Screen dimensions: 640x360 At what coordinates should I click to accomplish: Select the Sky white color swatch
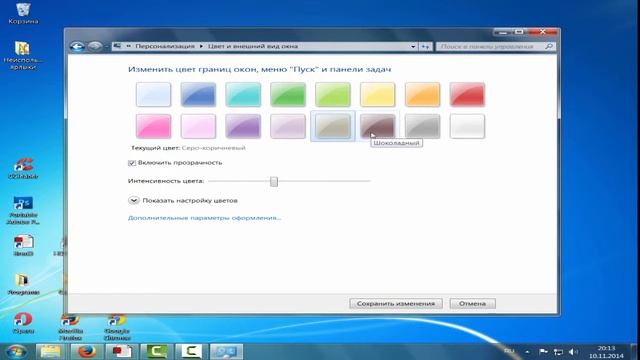coord(153,94)
